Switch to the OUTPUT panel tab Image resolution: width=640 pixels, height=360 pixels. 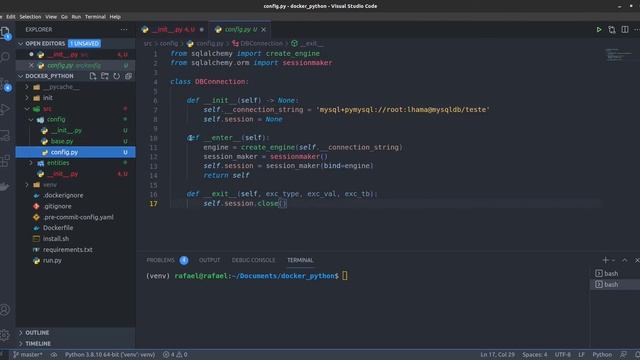pyautogui.click(x=209, y=260)
